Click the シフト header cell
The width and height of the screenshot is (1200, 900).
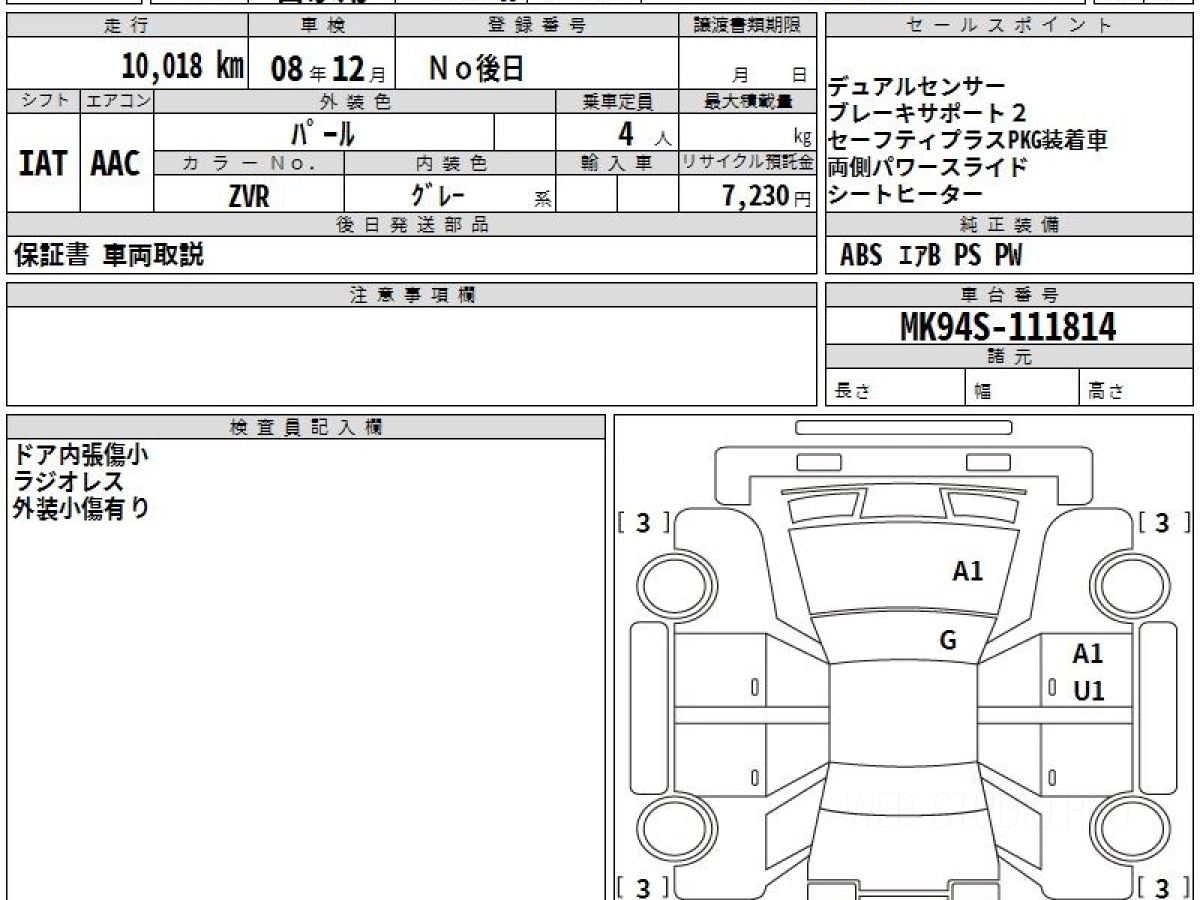tap(43, 101)
